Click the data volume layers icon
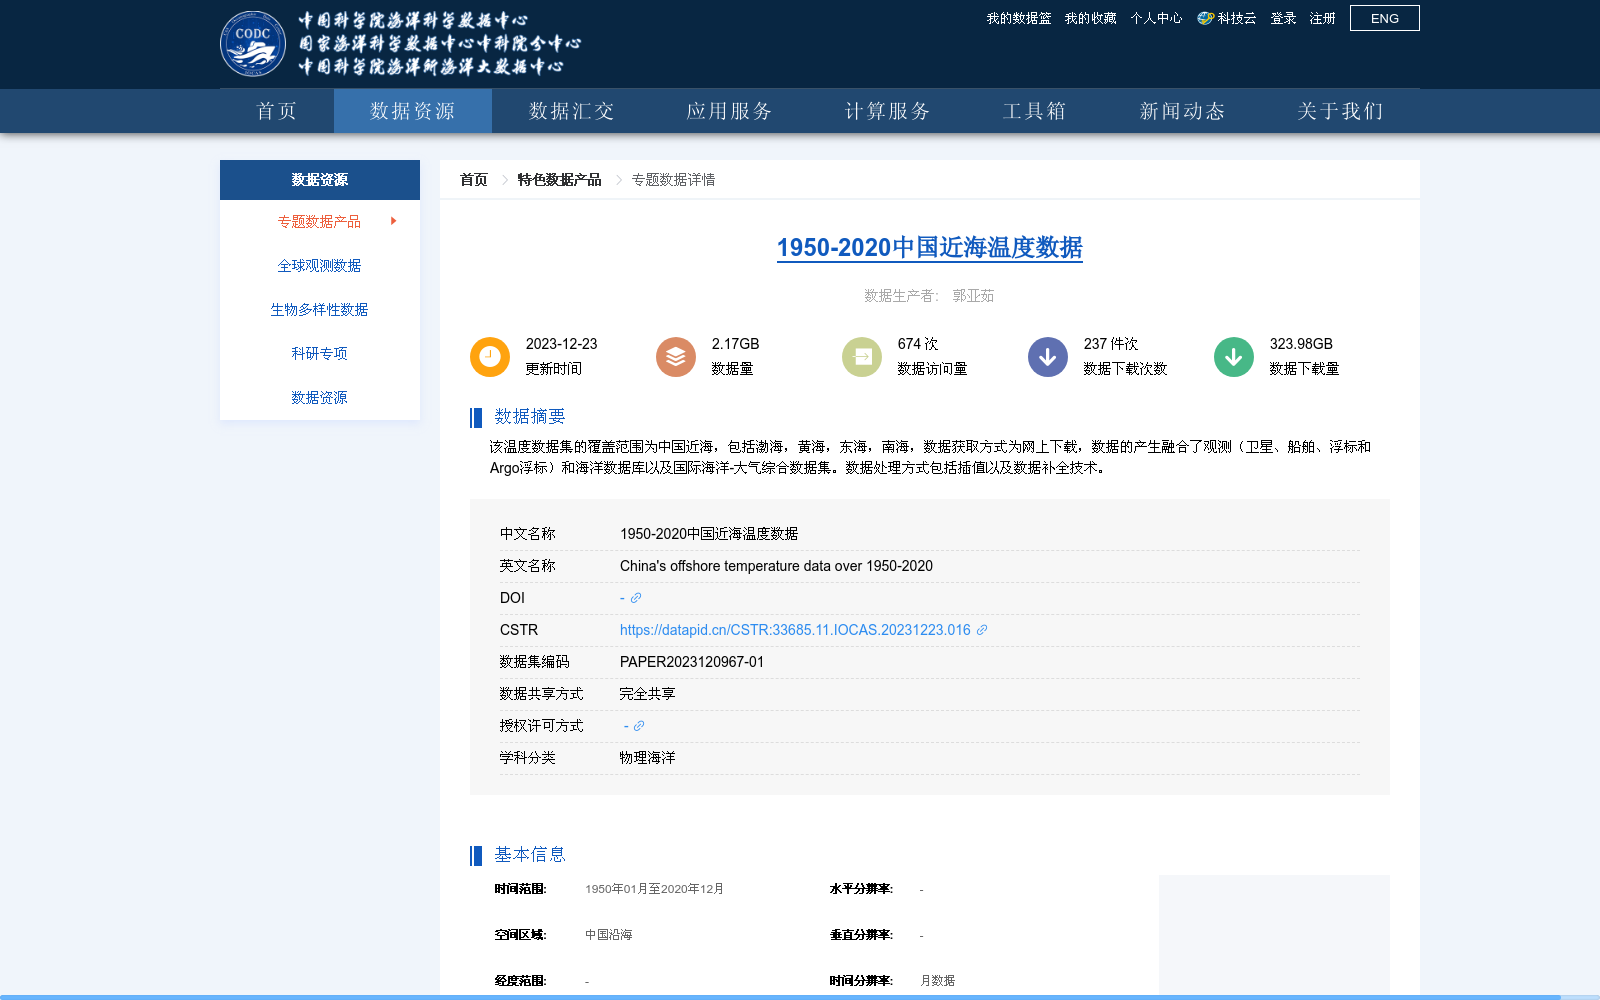1600x1000 pixels. (675, 356)
